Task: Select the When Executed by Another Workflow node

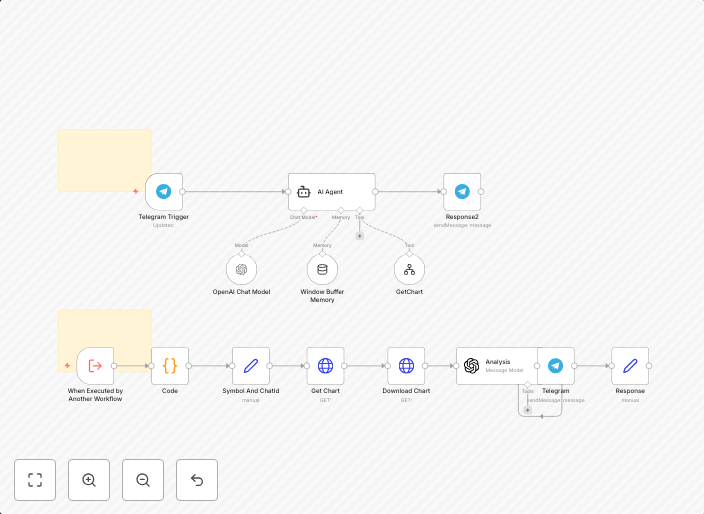Action: tap(96, 366)
